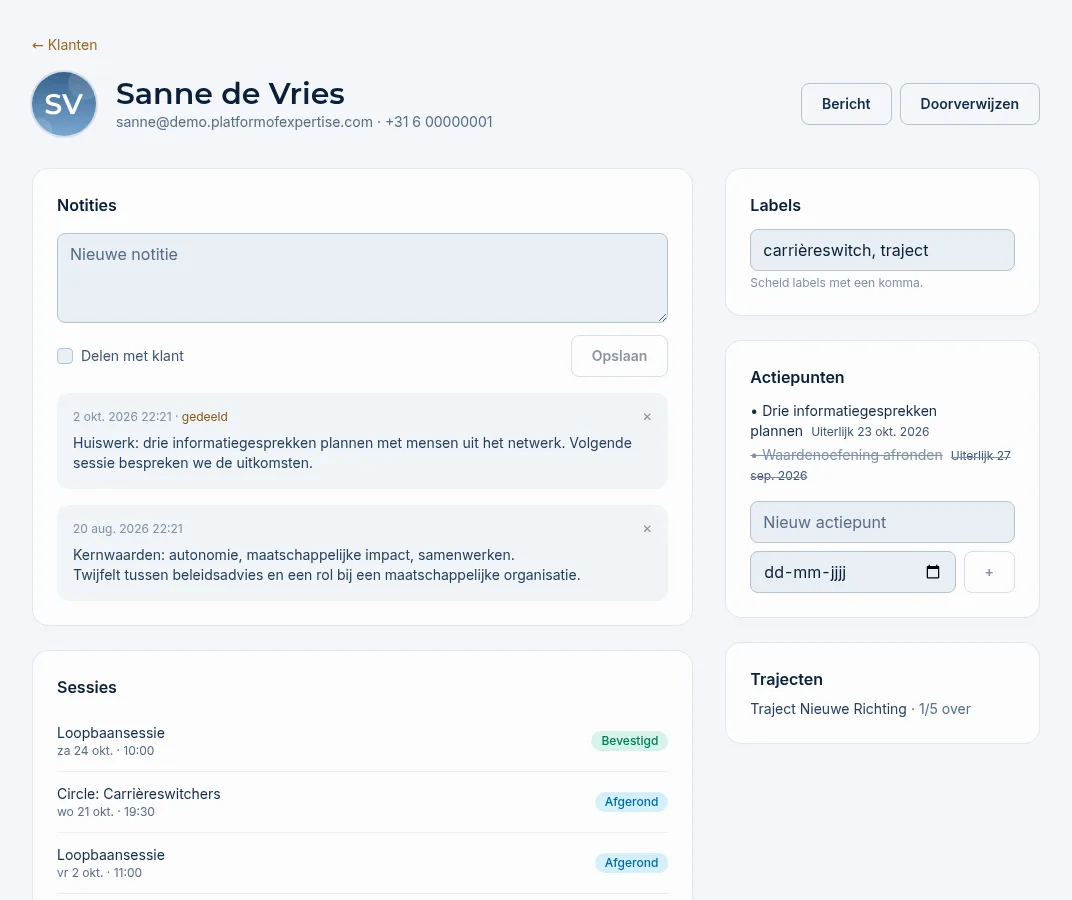Select the struck-through Waardenoefening afronden action point

point(846,455)
